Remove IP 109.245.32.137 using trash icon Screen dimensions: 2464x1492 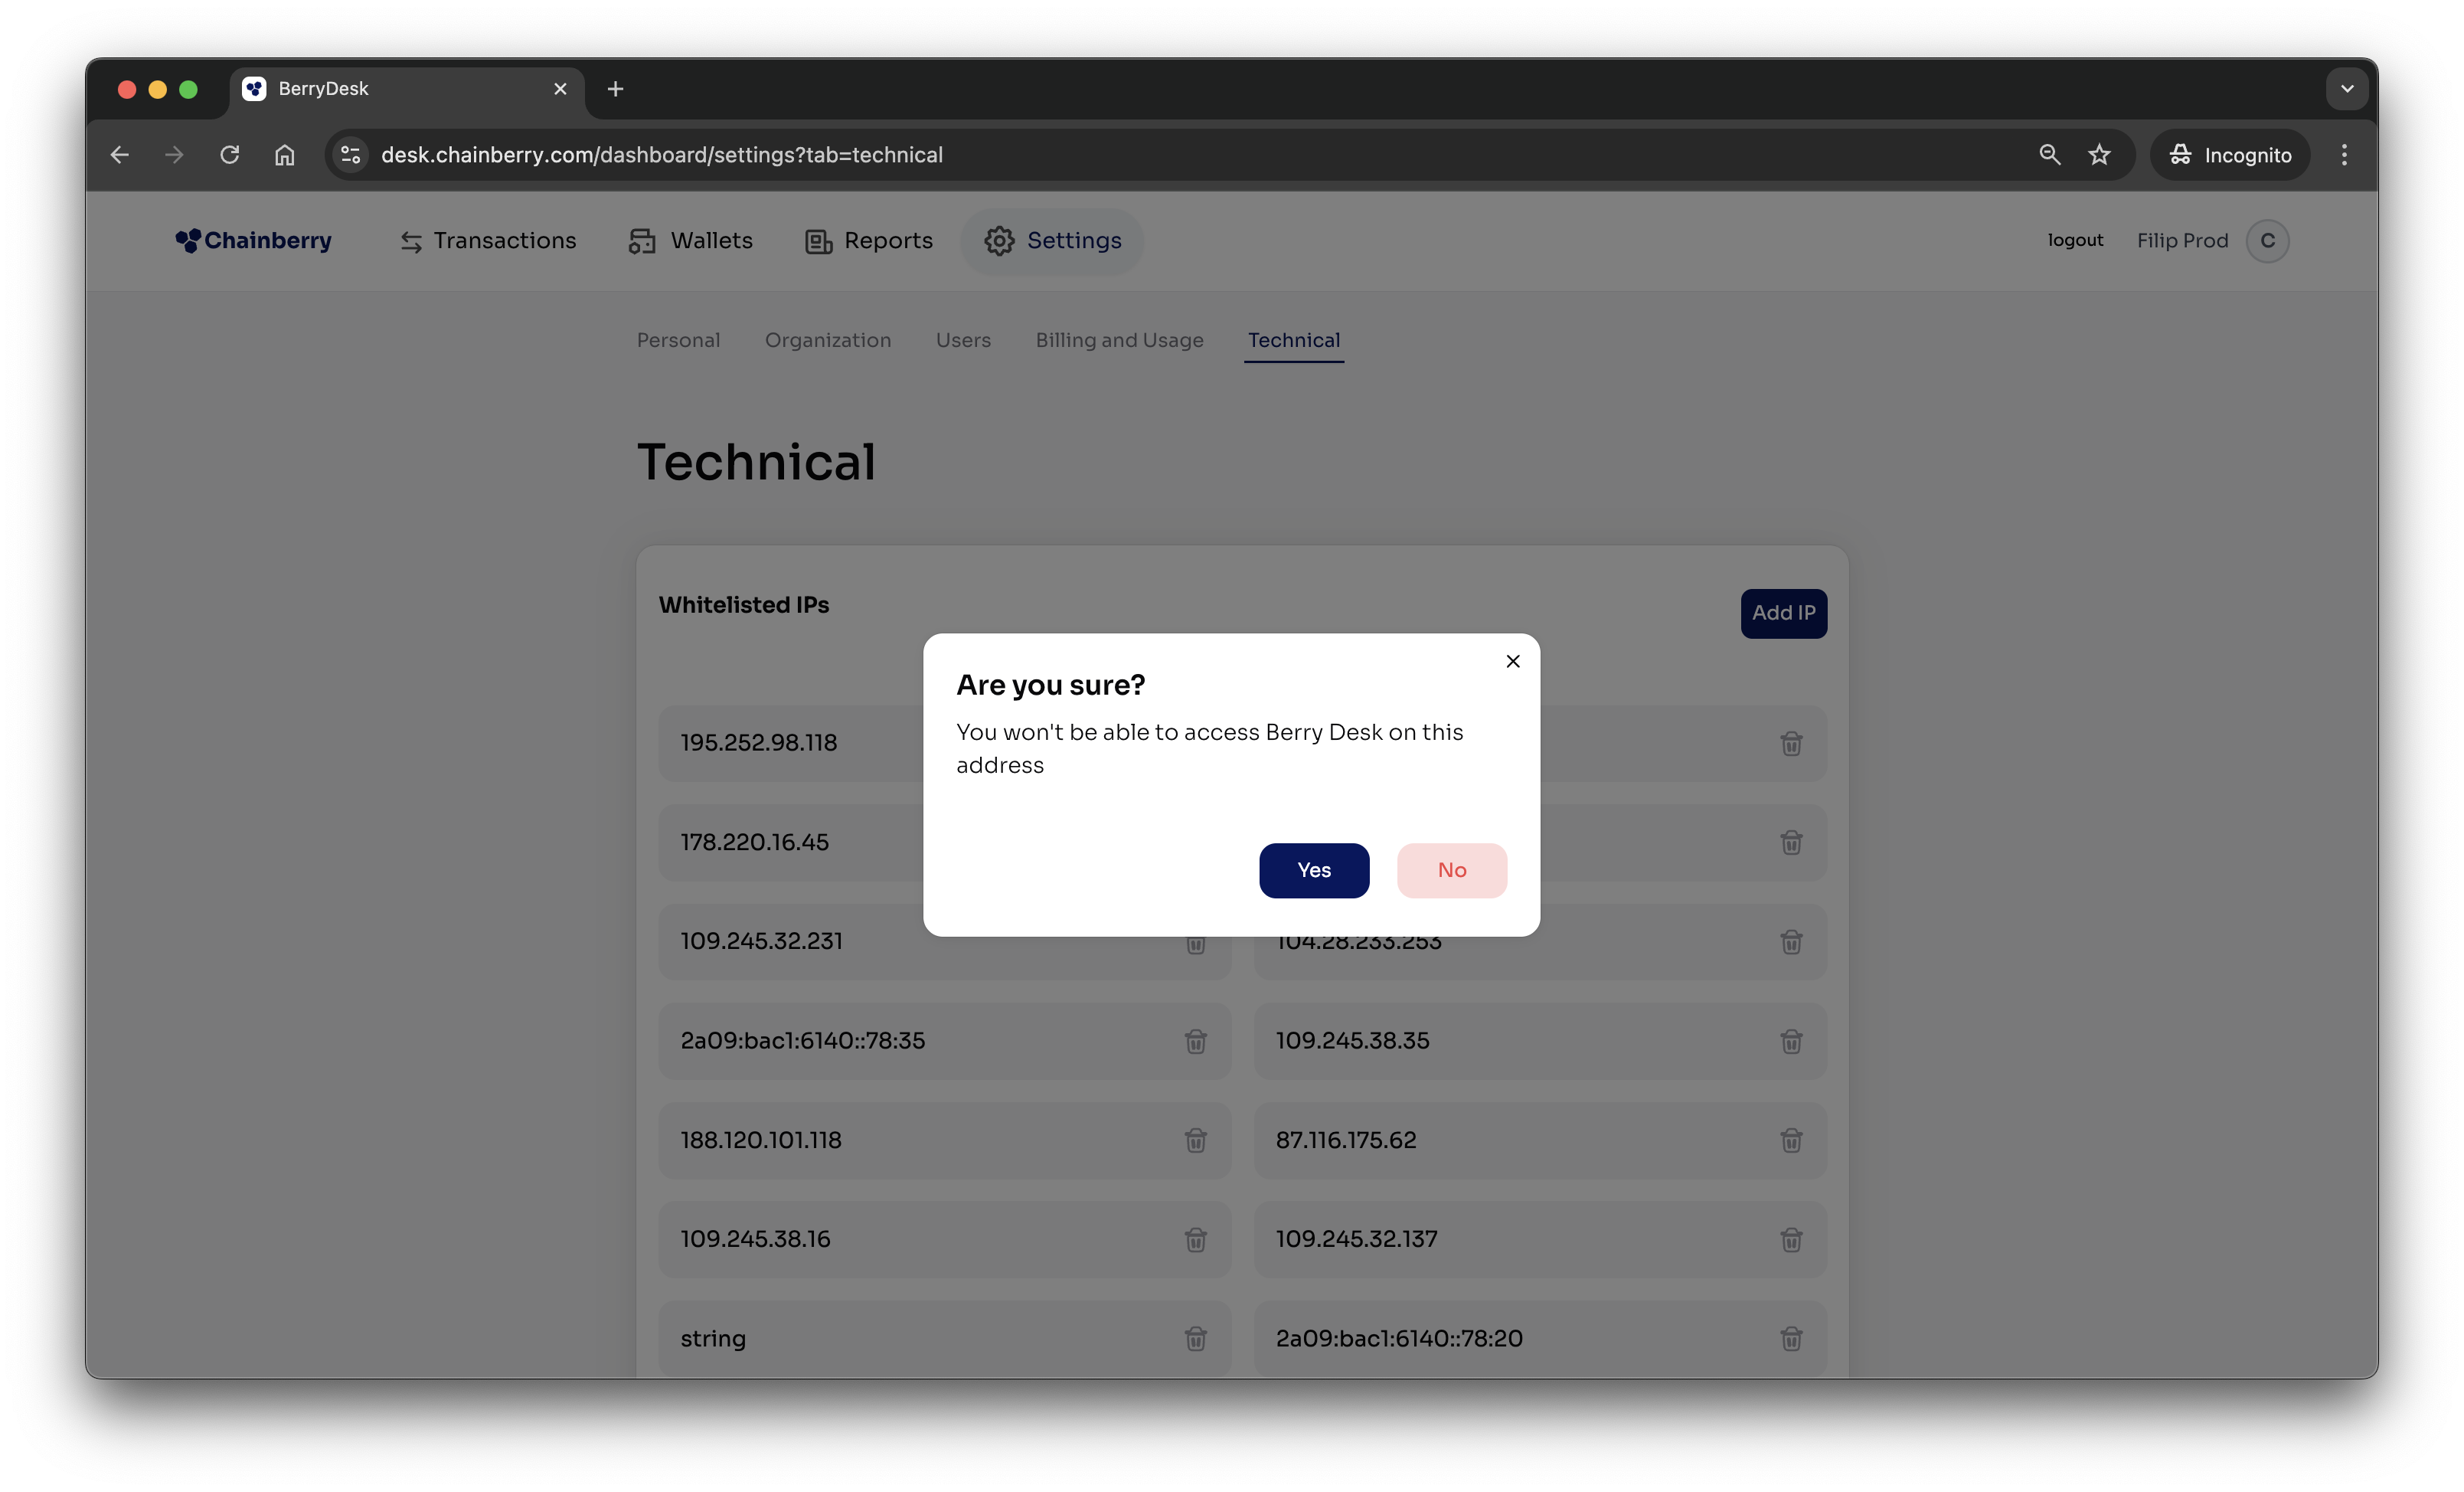[x=1790, y=1239]
